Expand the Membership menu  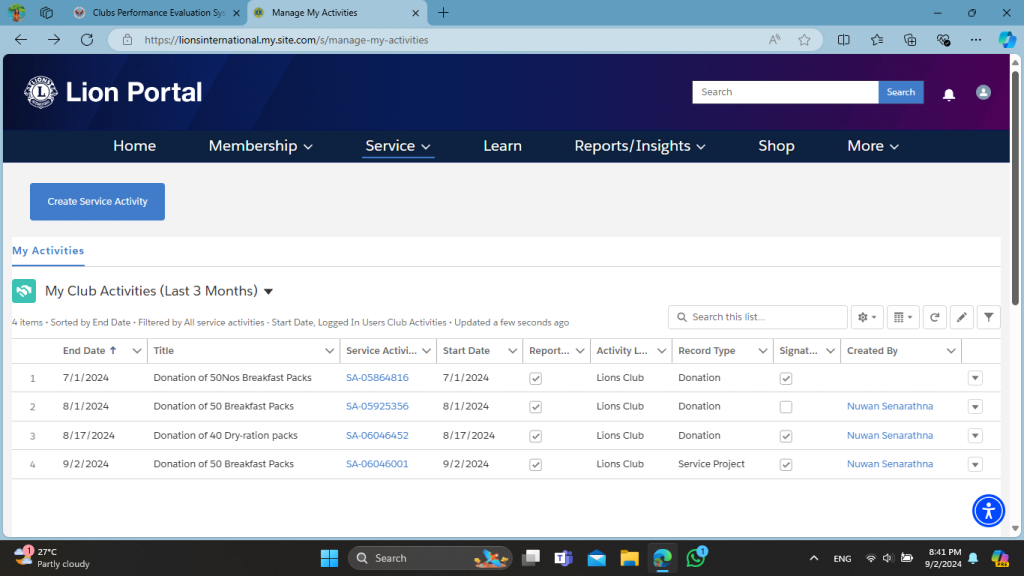pos(261,146)
